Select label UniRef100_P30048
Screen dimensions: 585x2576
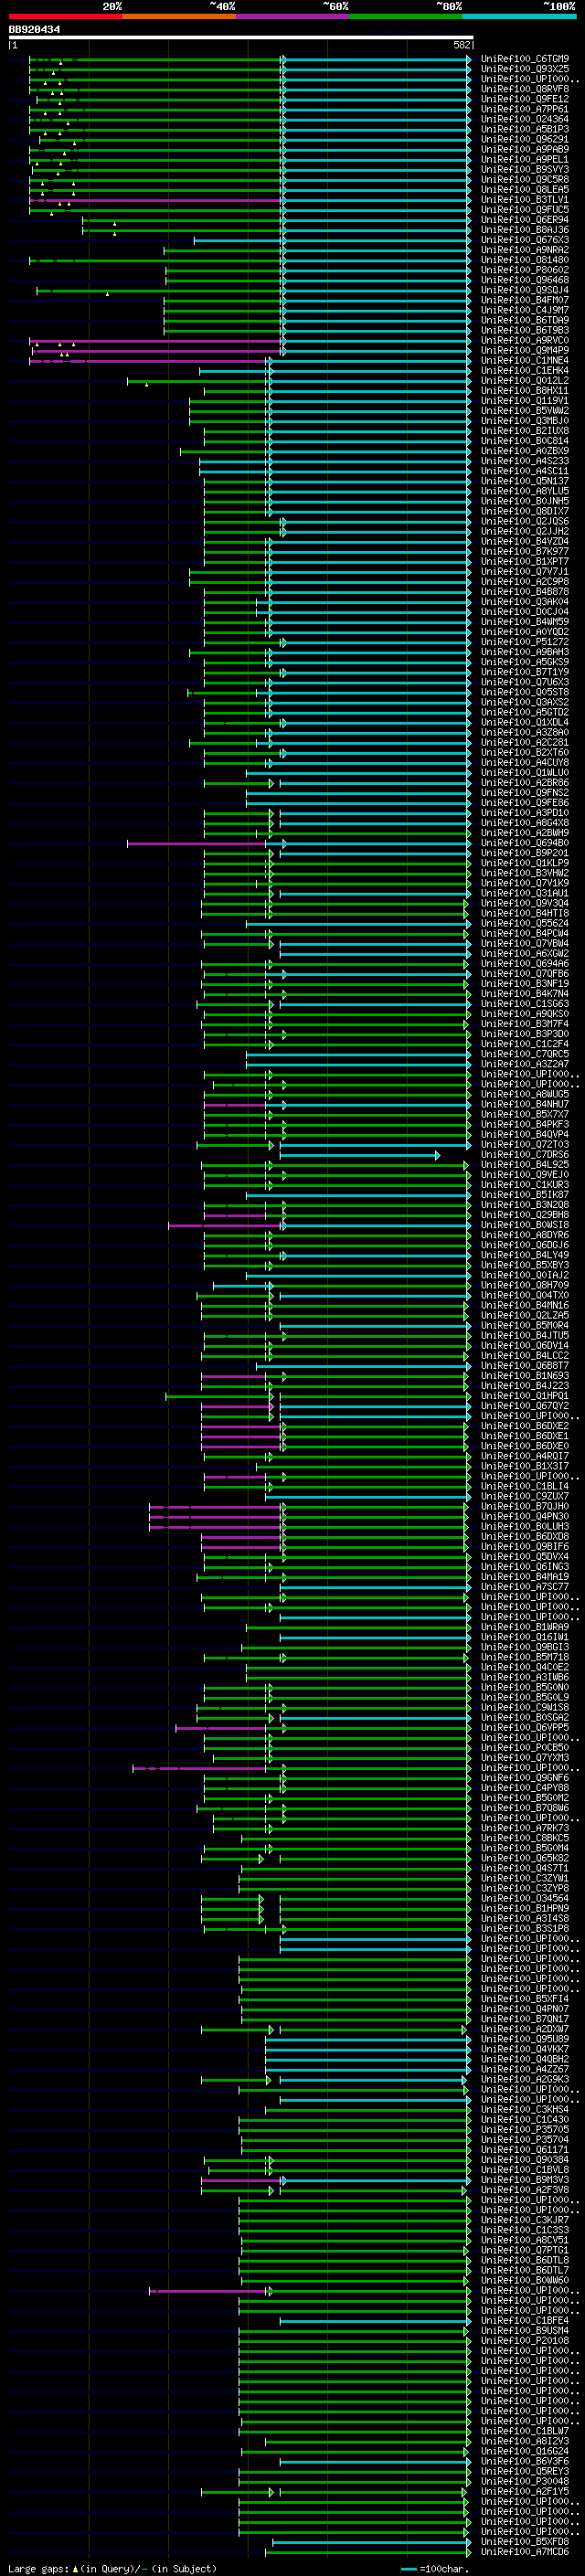click(x=525, y=2482)
